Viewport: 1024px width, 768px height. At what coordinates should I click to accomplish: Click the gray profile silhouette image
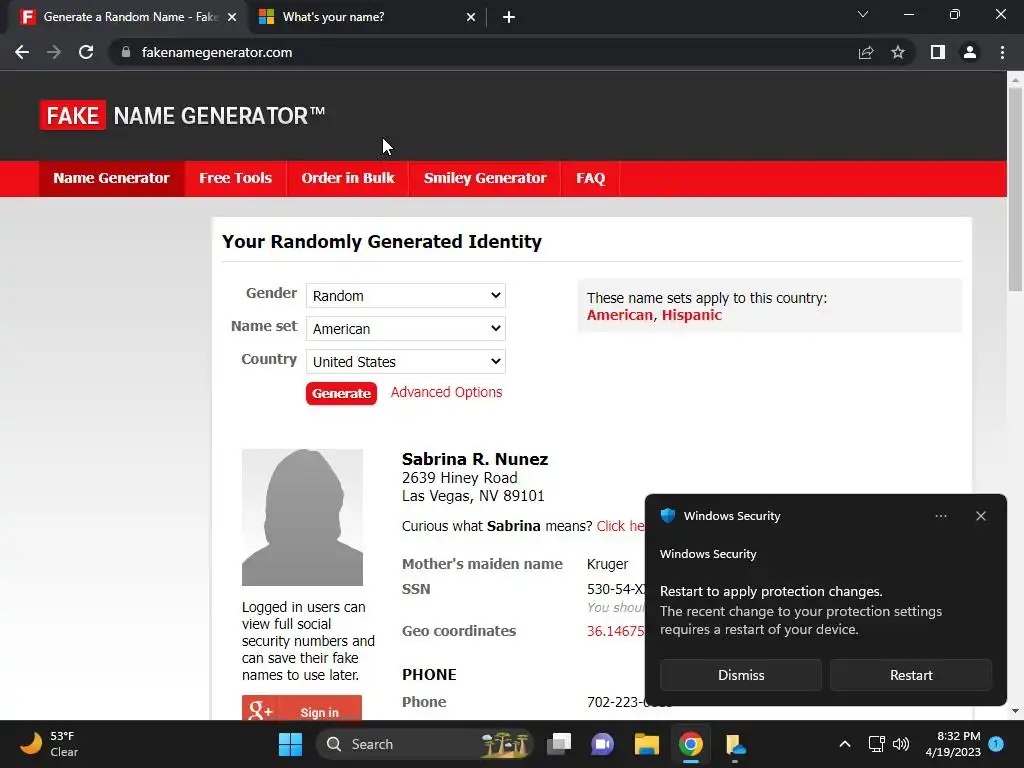click(302, 517)
